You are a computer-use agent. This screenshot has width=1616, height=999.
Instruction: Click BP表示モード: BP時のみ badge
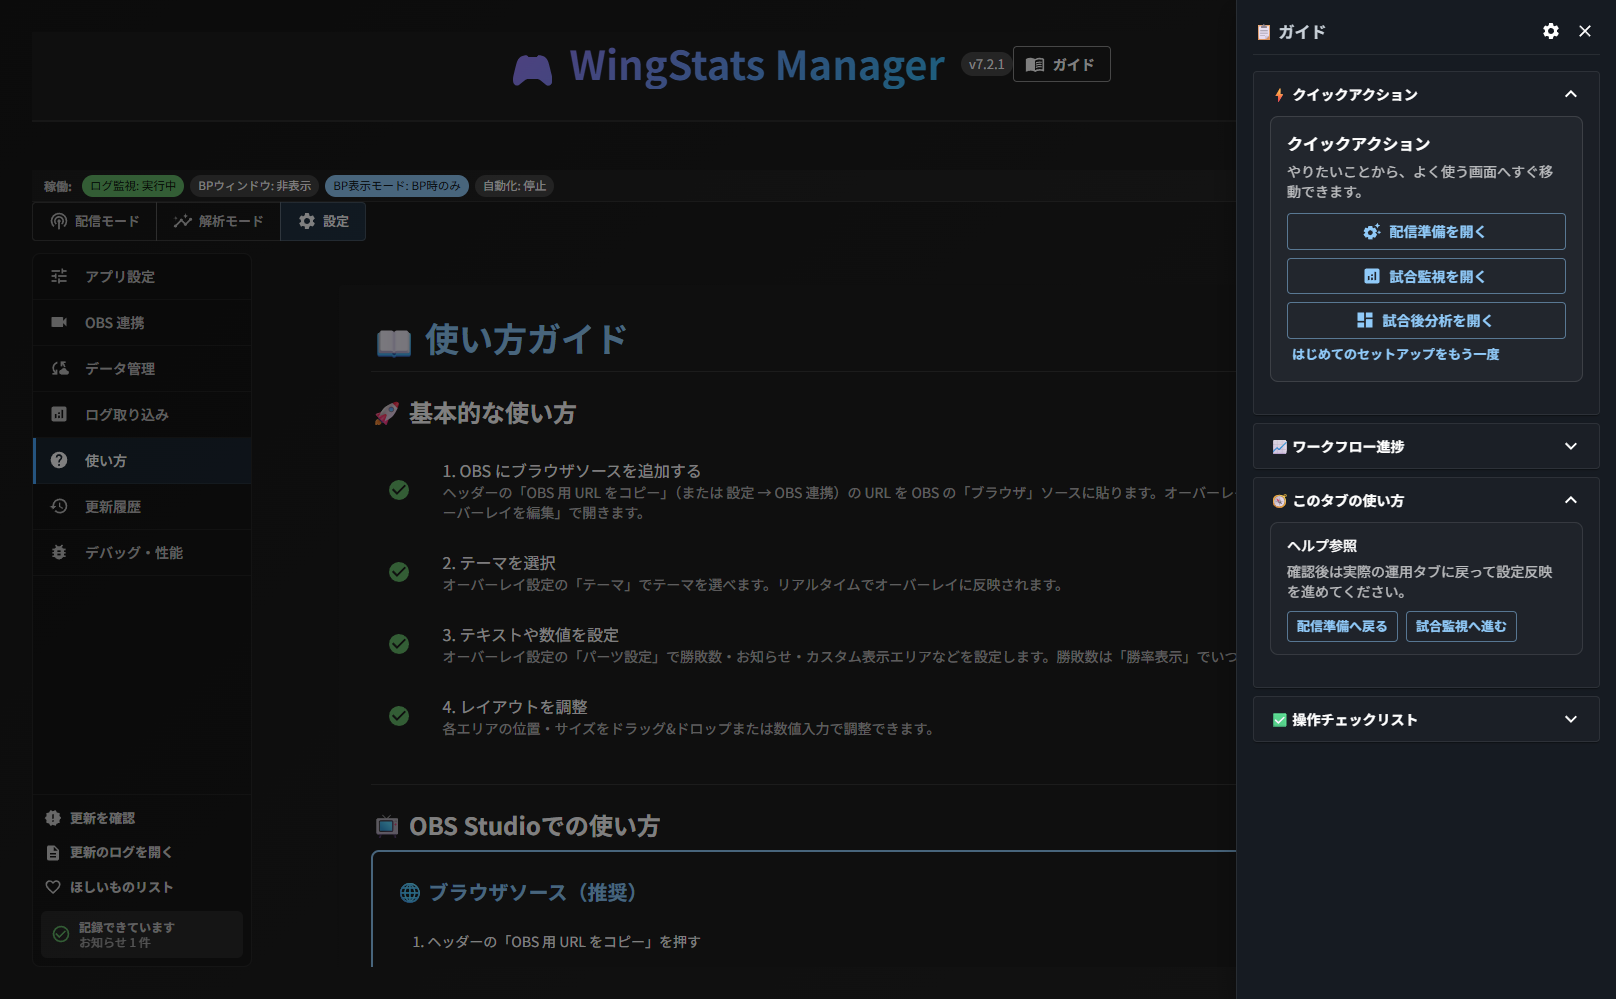397,186
